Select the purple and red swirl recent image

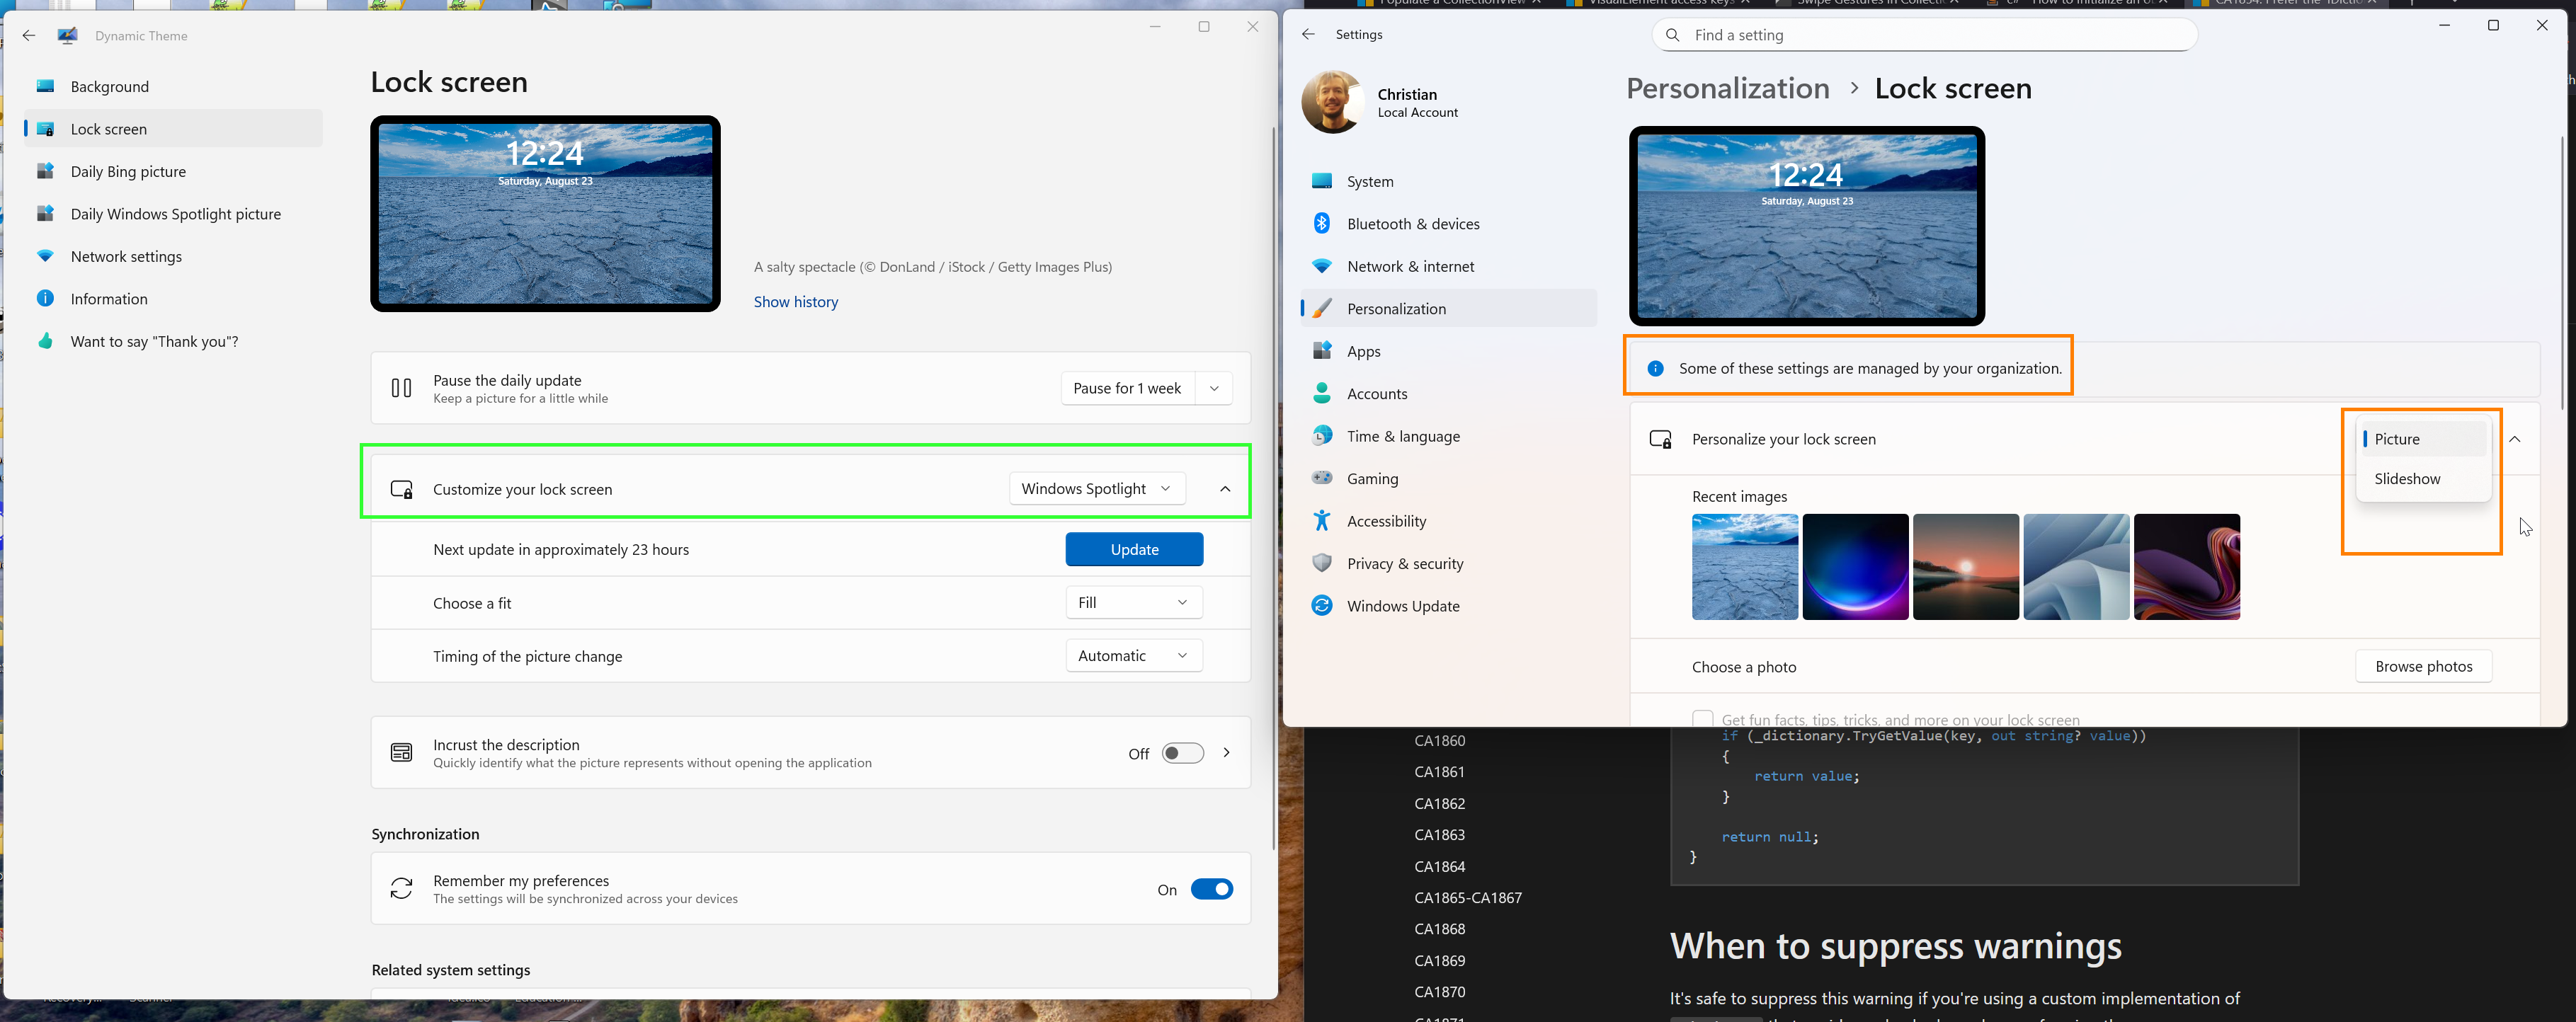2187,567
